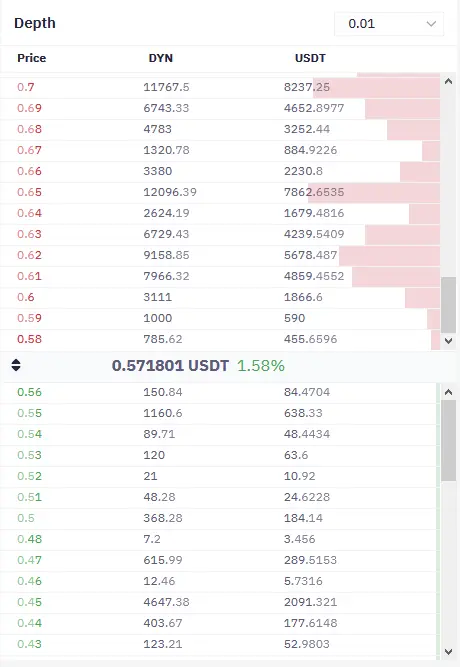Click the sell orders scrollbar thumb
The height and width of the screenshot is (667, 460).
click(x=449, y=305)
